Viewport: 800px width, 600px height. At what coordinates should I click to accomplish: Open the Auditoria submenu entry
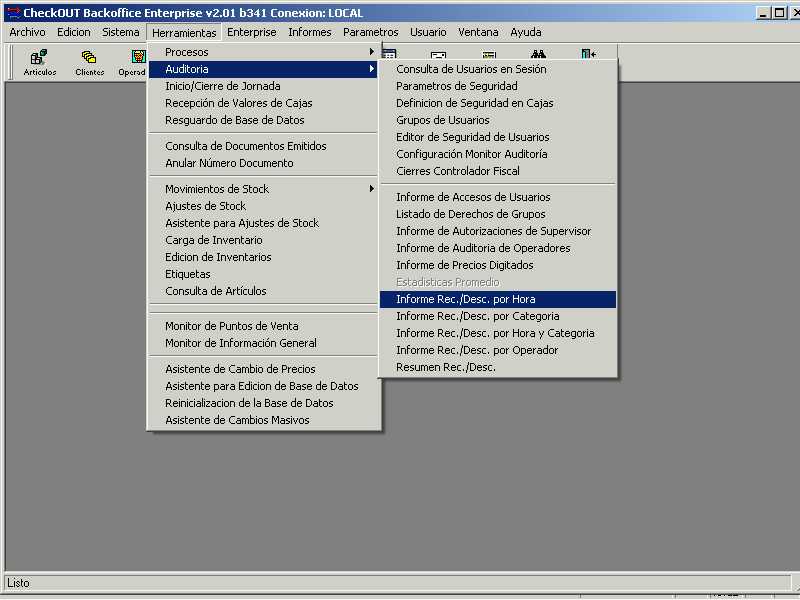(263, 69)
